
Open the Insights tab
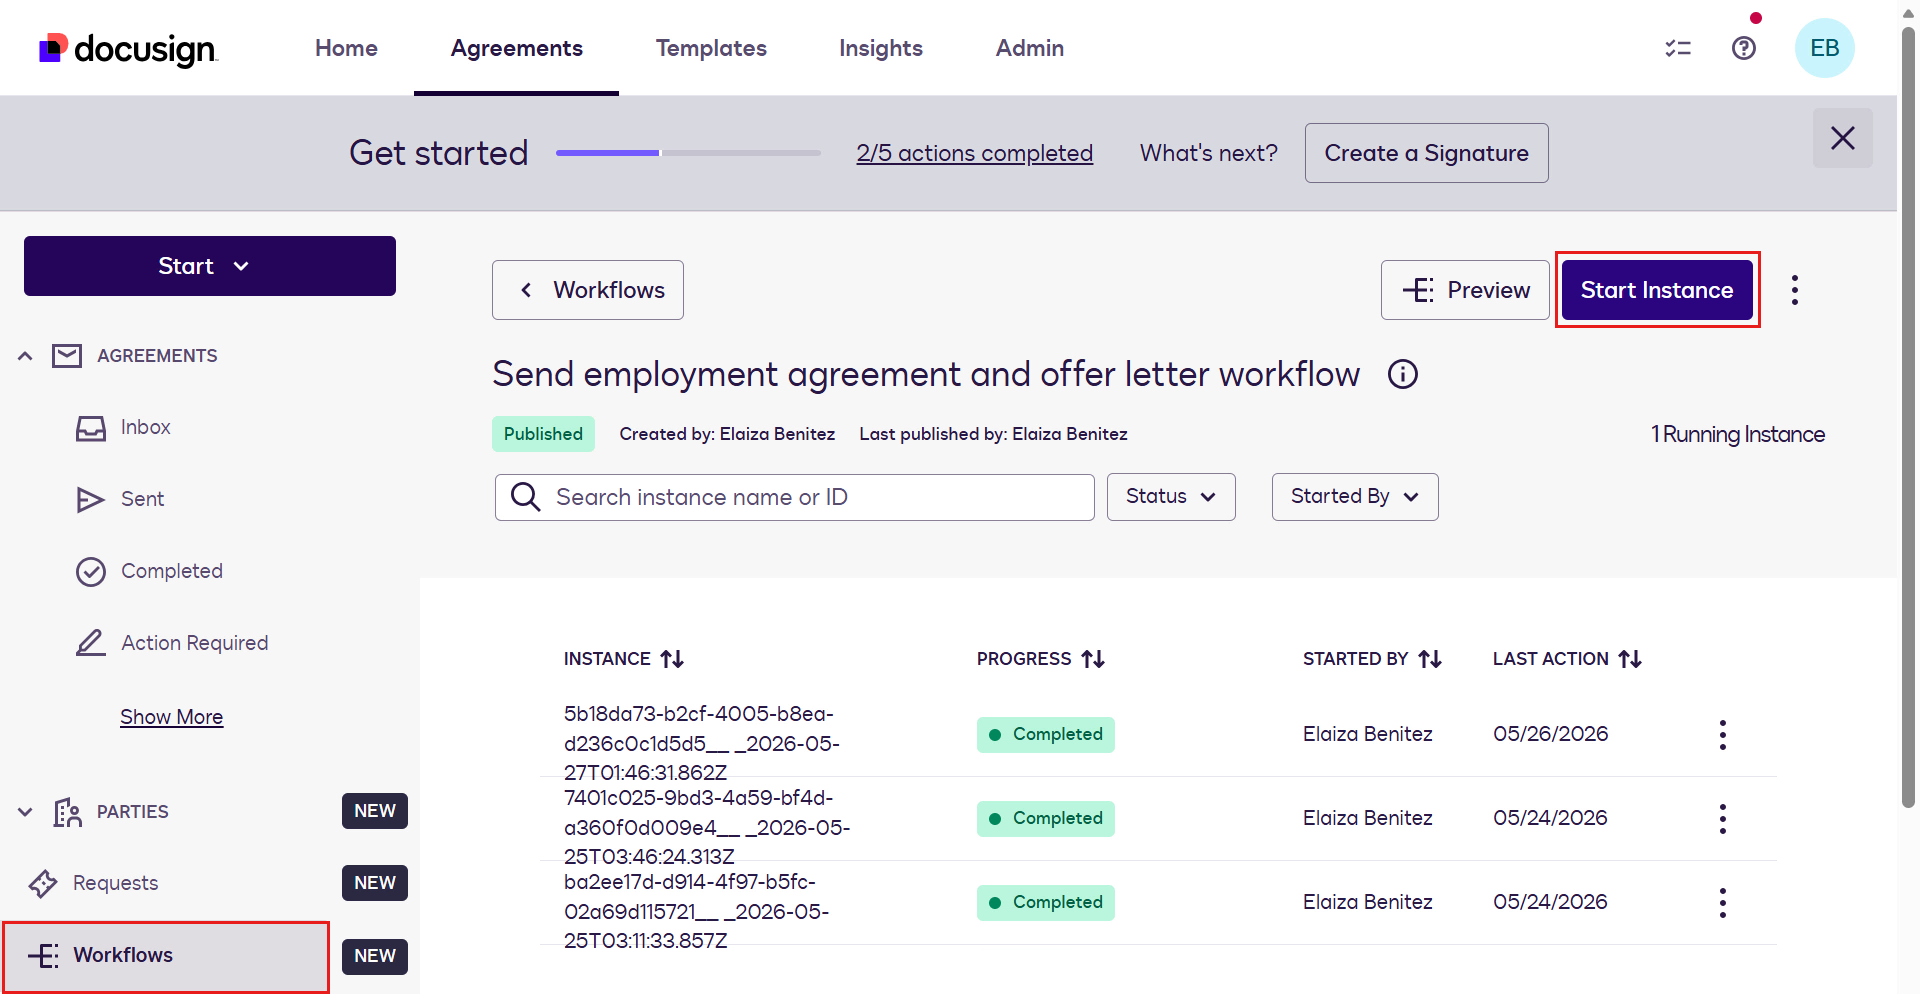pyautogui.click(x=880, y=48)
